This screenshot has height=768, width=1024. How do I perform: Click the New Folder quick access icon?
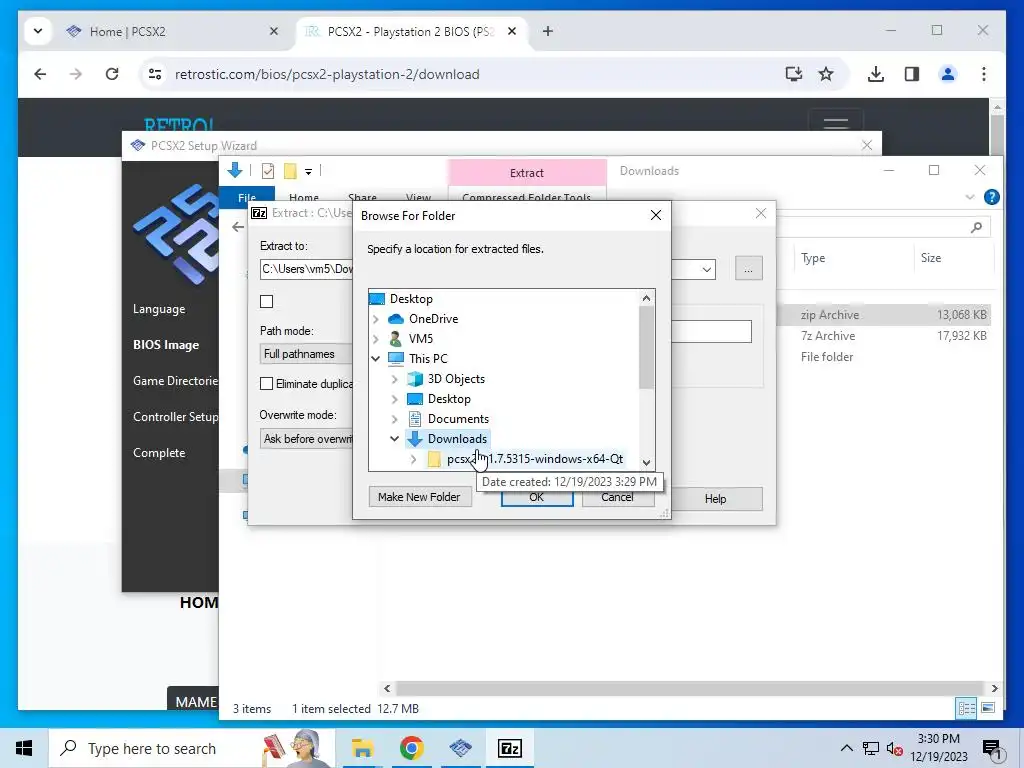click(x=290, y=171)
